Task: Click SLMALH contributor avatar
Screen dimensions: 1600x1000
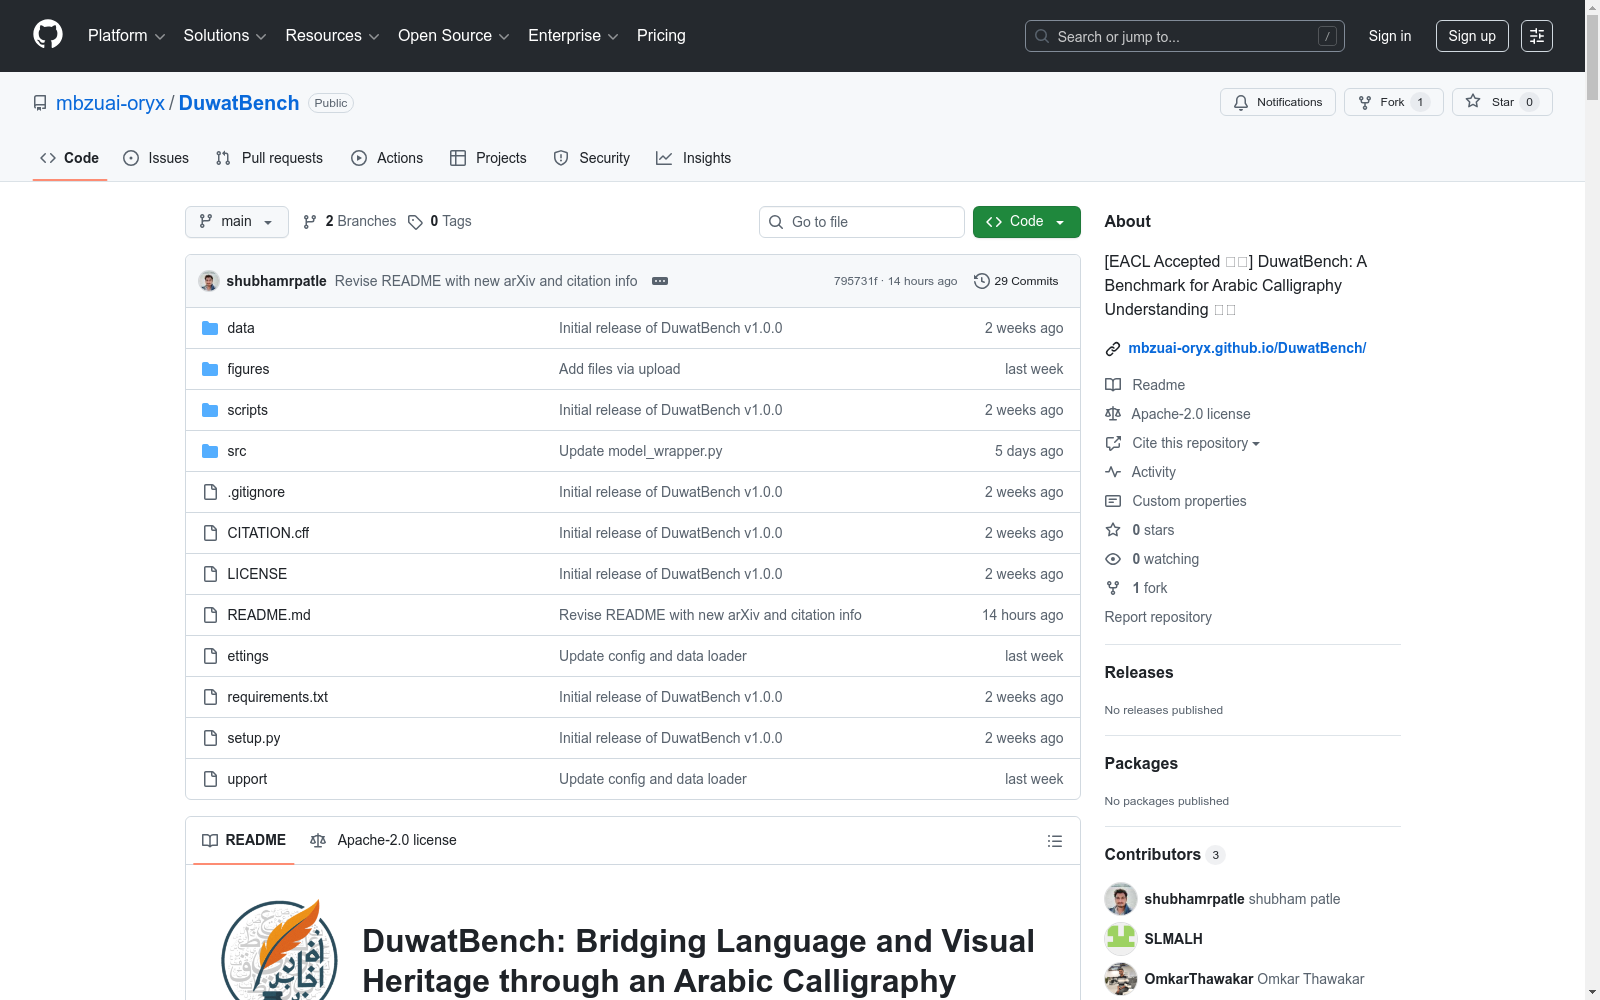Action: (1121, 939)
